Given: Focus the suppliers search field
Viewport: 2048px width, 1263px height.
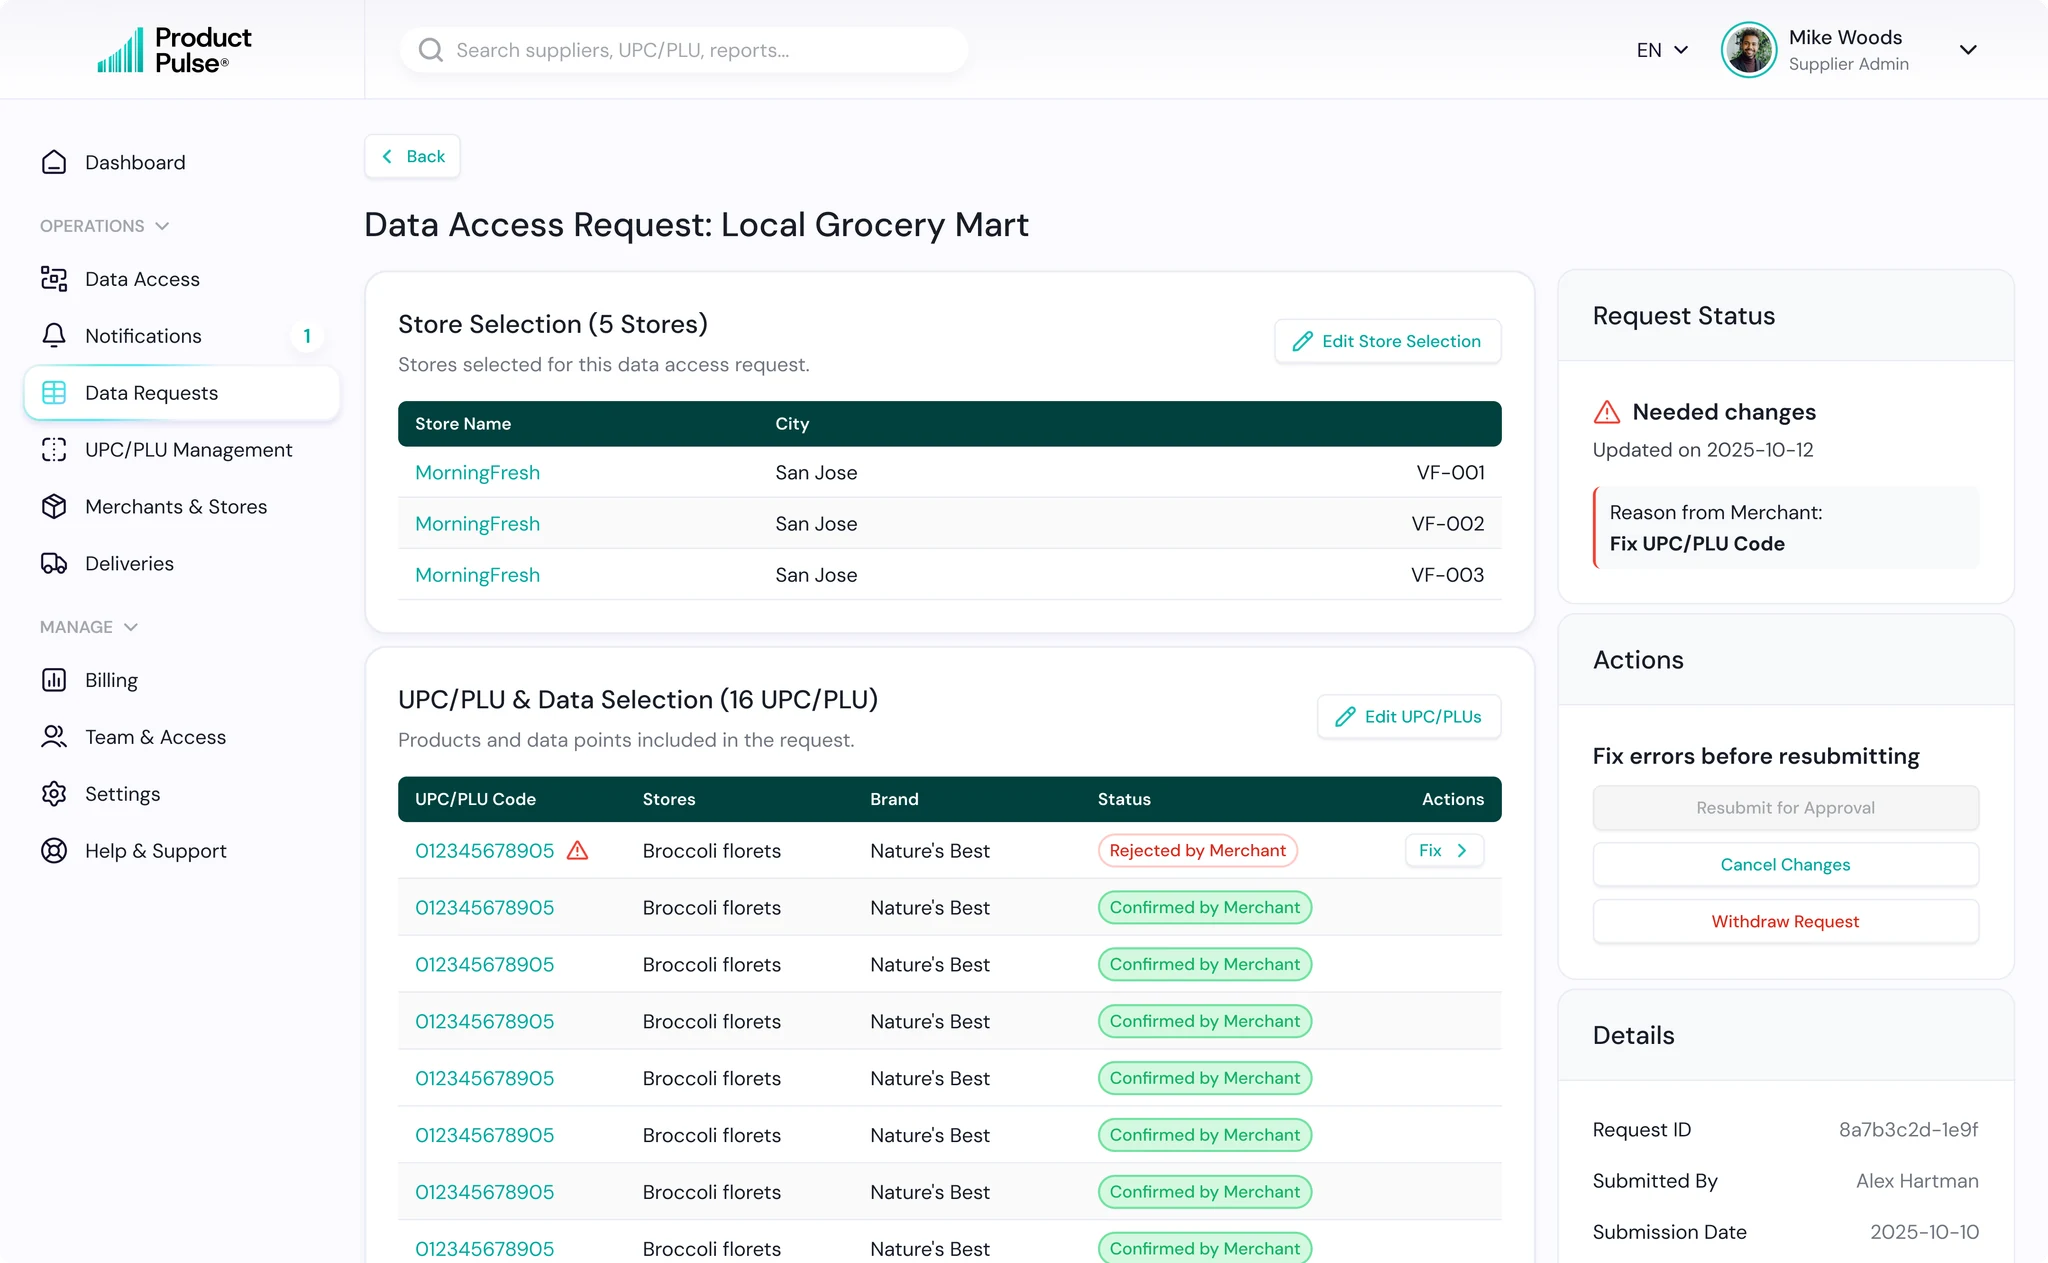Looking at the screenshot, I should coord(684,50).
